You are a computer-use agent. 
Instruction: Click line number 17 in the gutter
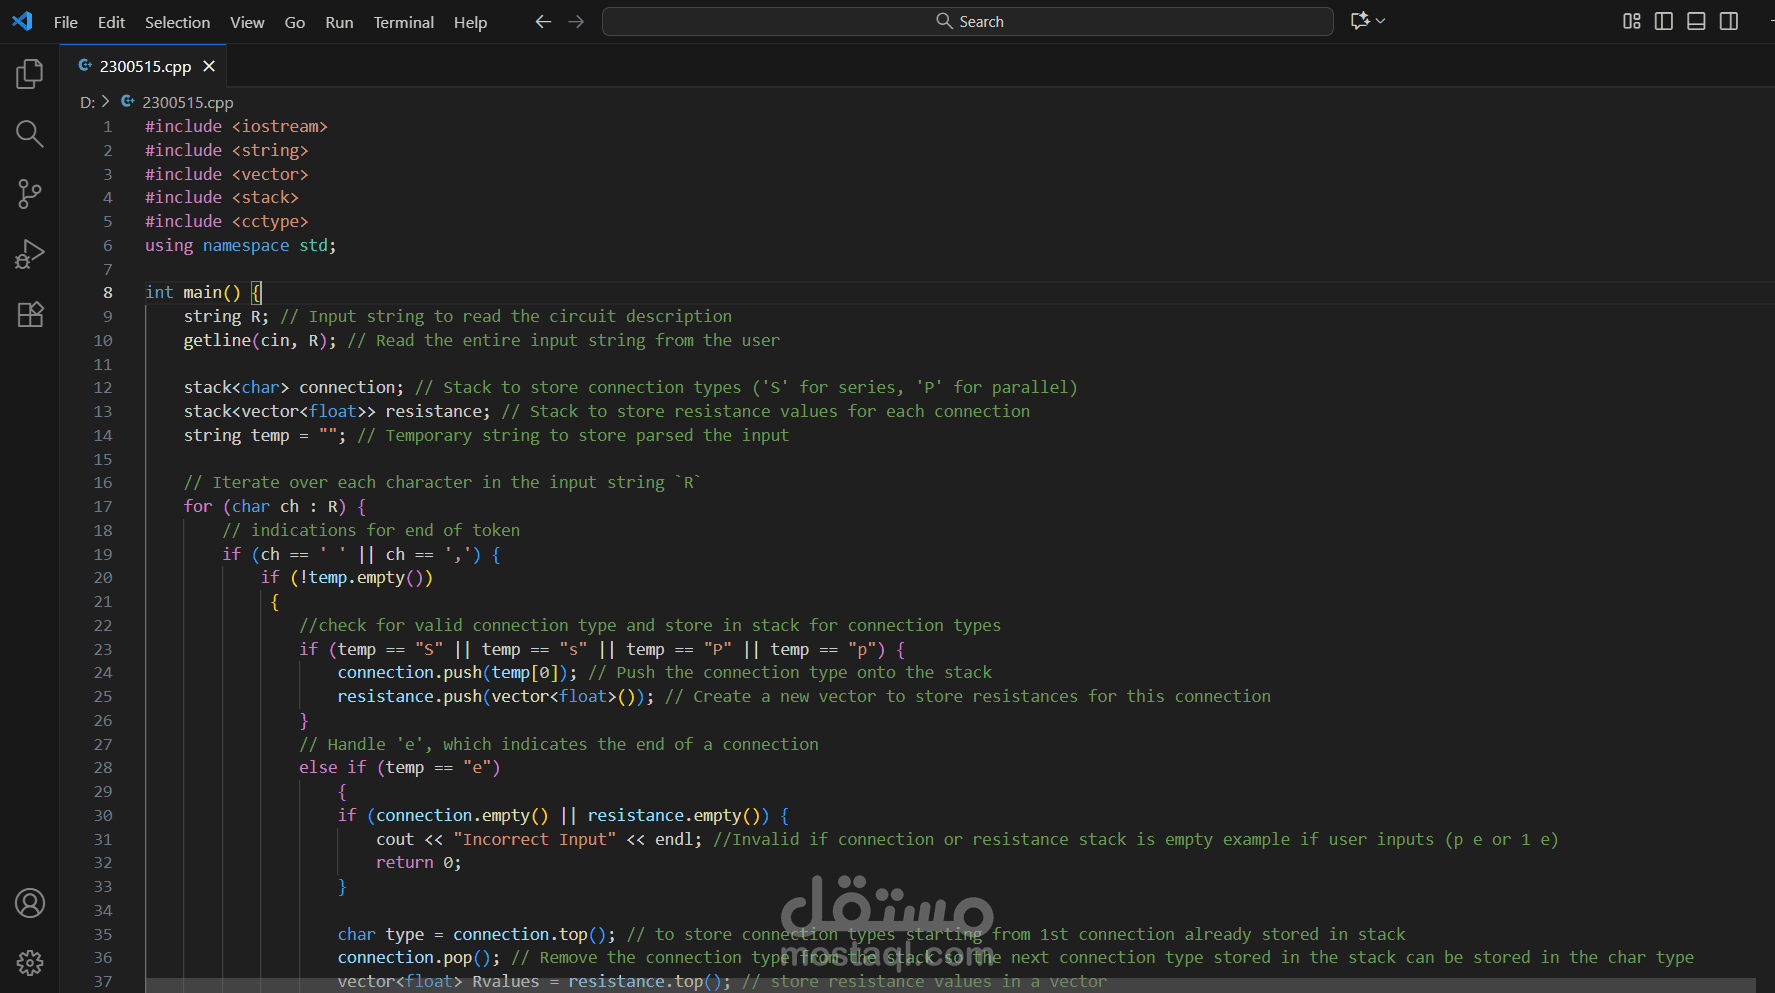103,506
